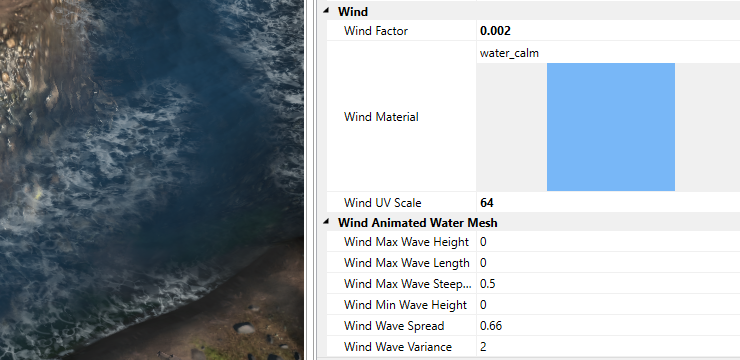Edit the Wind UV Scale value 64
The image size is (740, 360).
tap(608, 203)
